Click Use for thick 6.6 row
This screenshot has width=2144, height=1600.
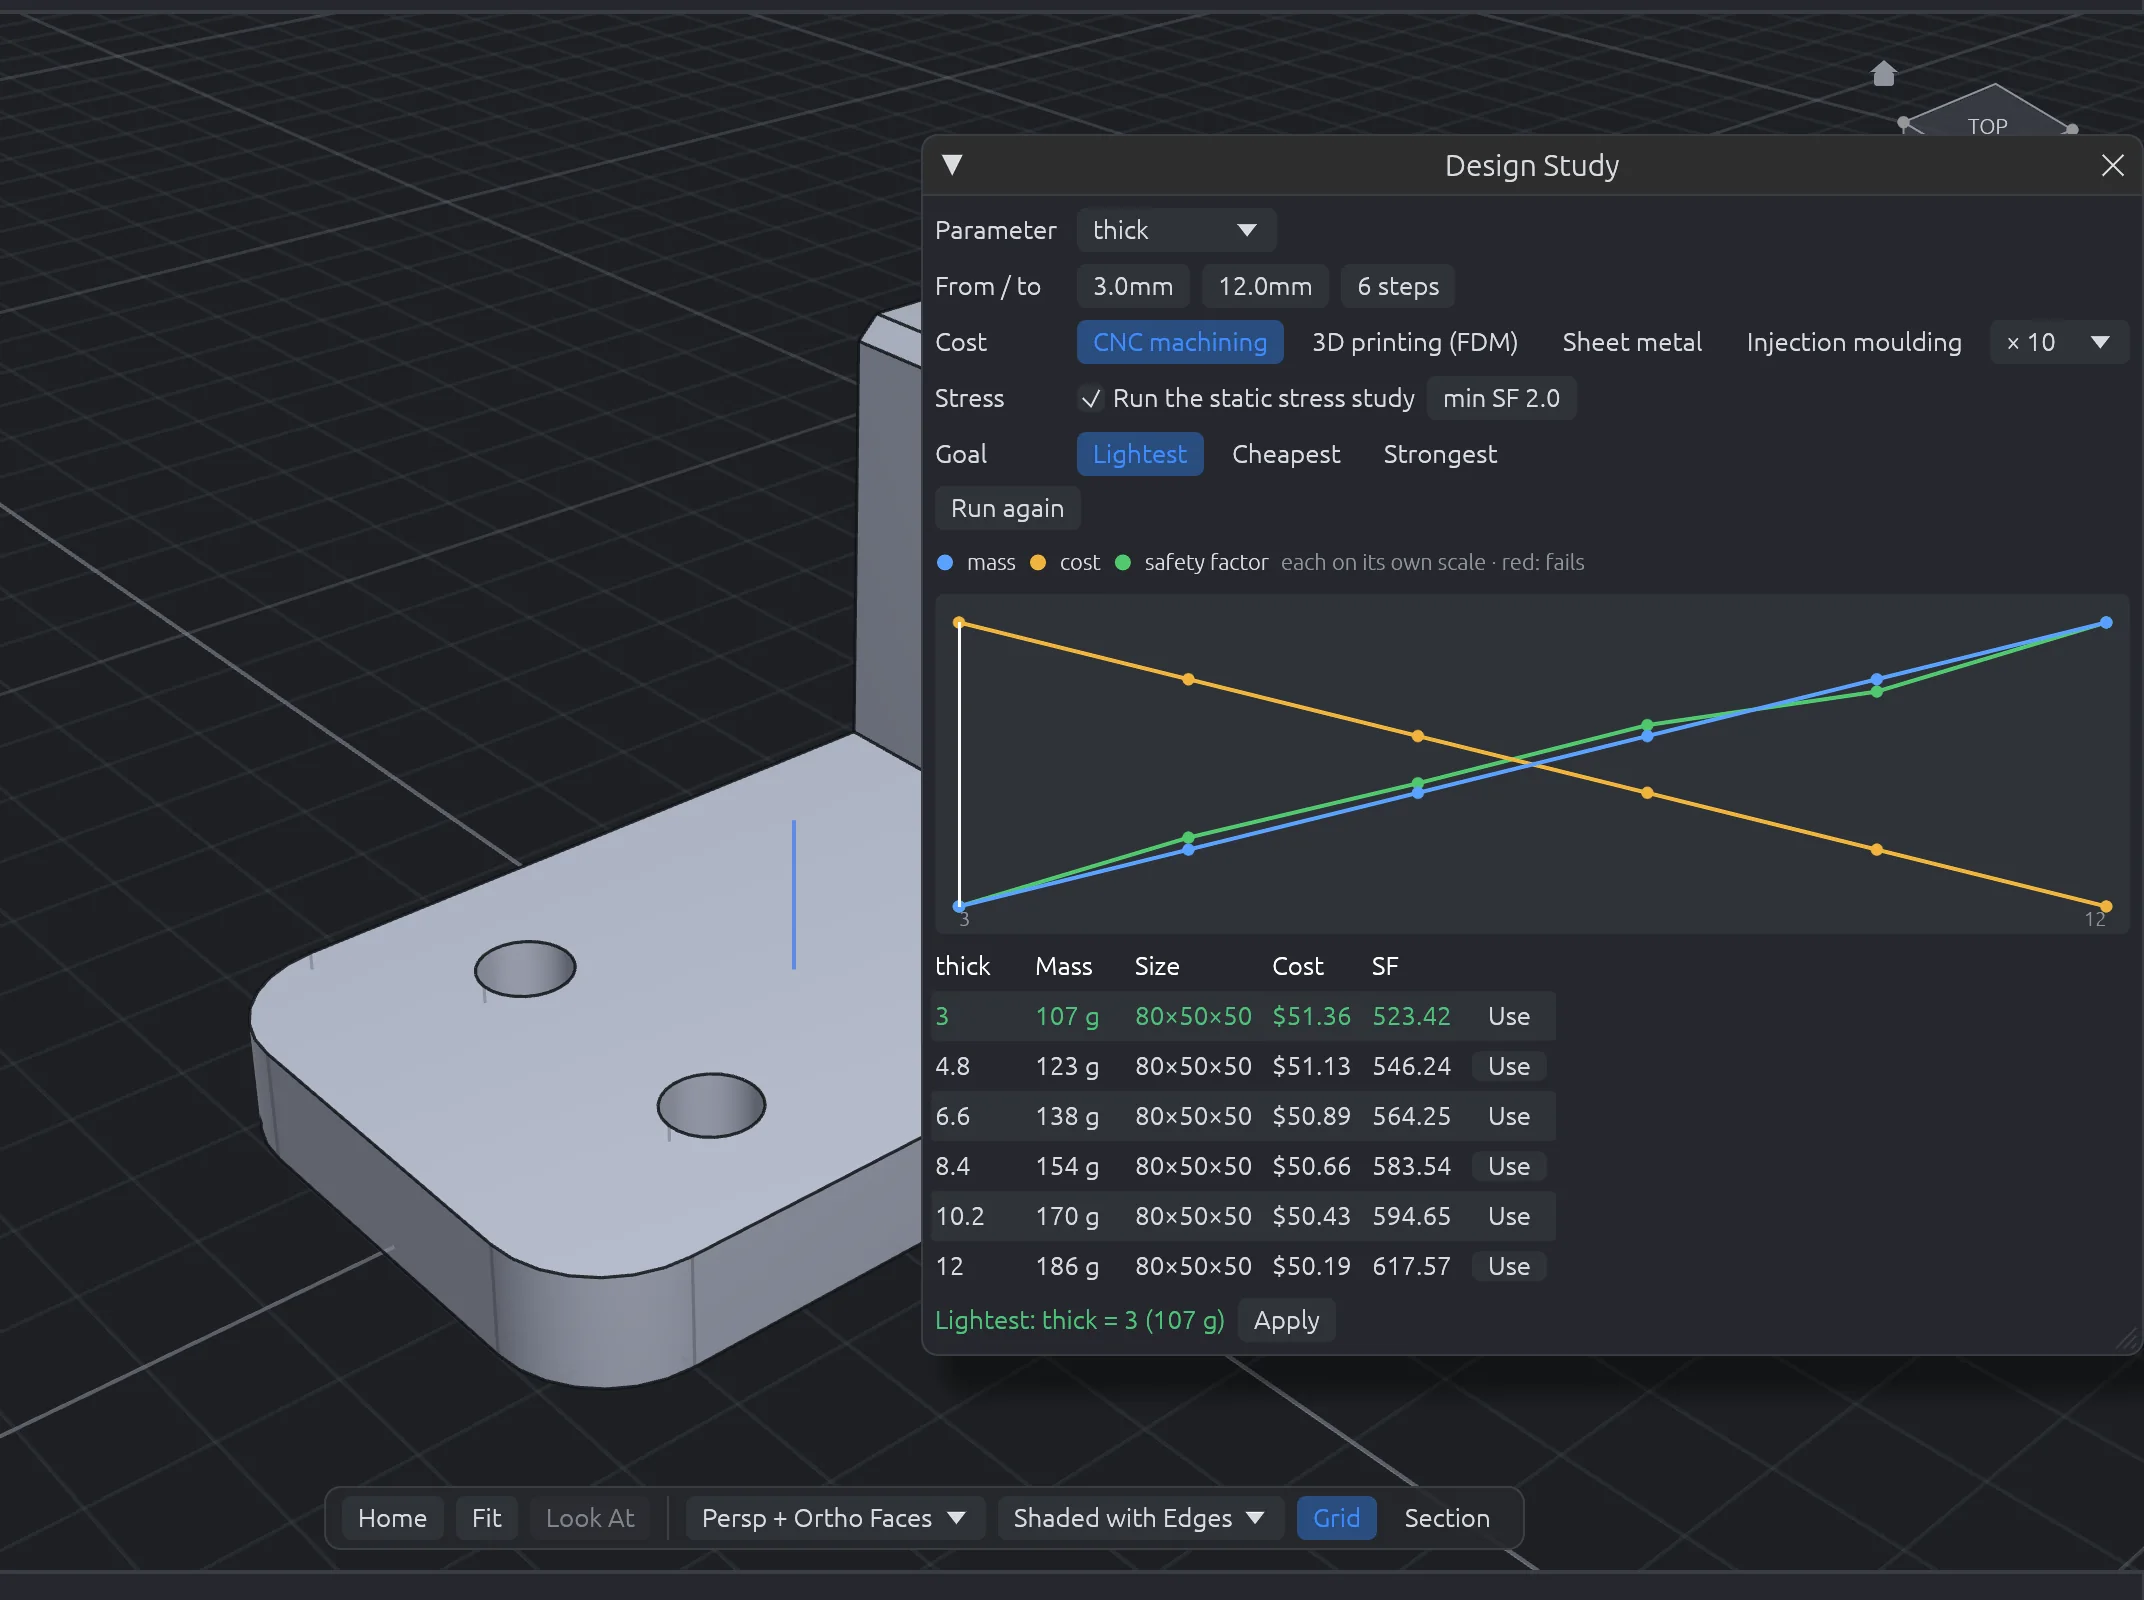point(1508,1116)
